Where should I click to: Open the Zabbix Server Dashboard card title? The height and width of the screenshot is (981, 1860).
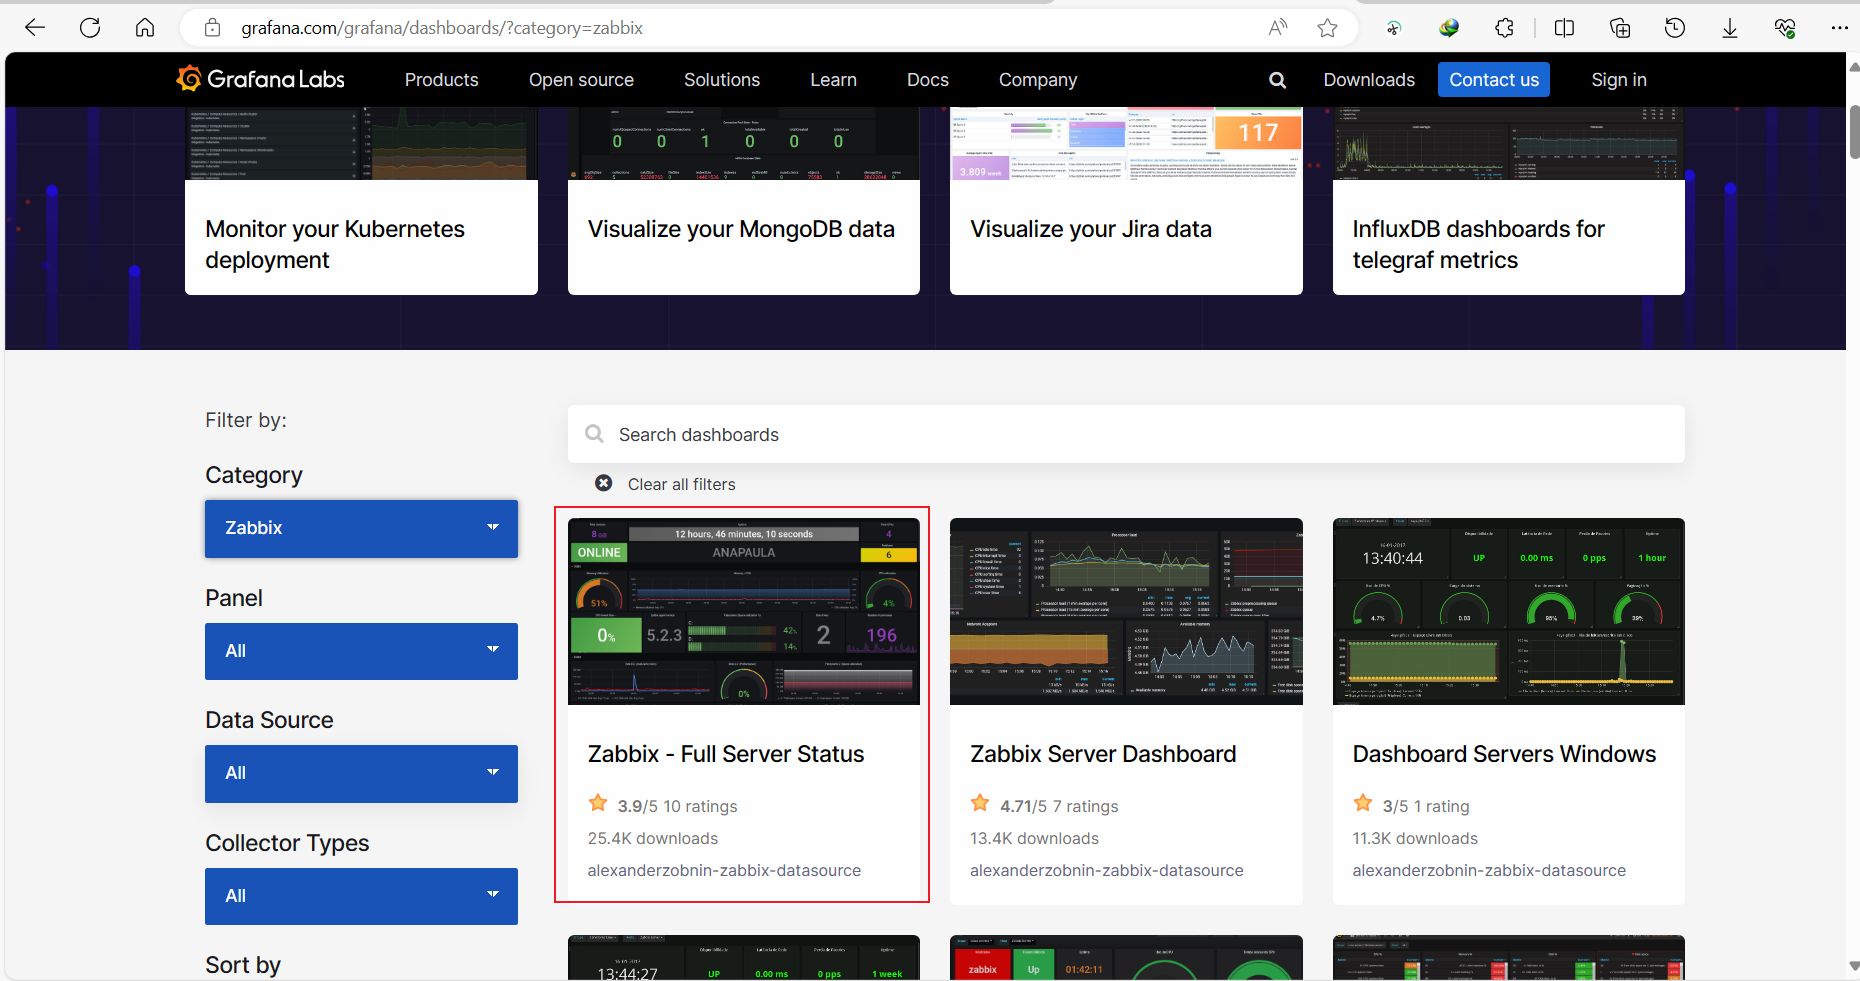(1103, 754)
